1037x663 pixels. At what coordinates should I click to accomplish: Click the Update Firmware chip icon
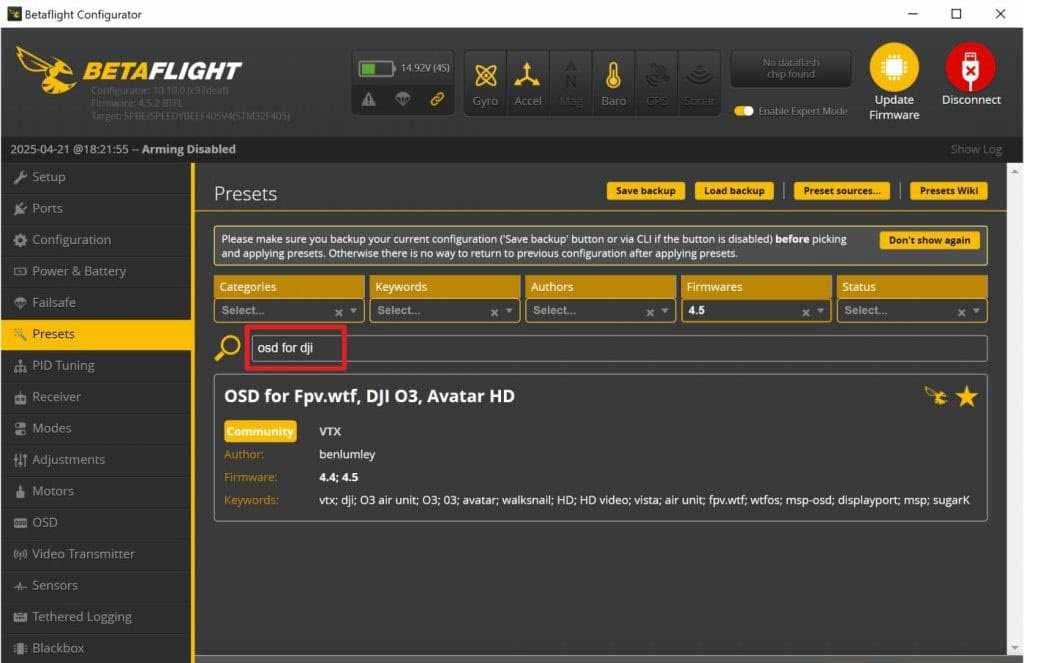point(894,67)
